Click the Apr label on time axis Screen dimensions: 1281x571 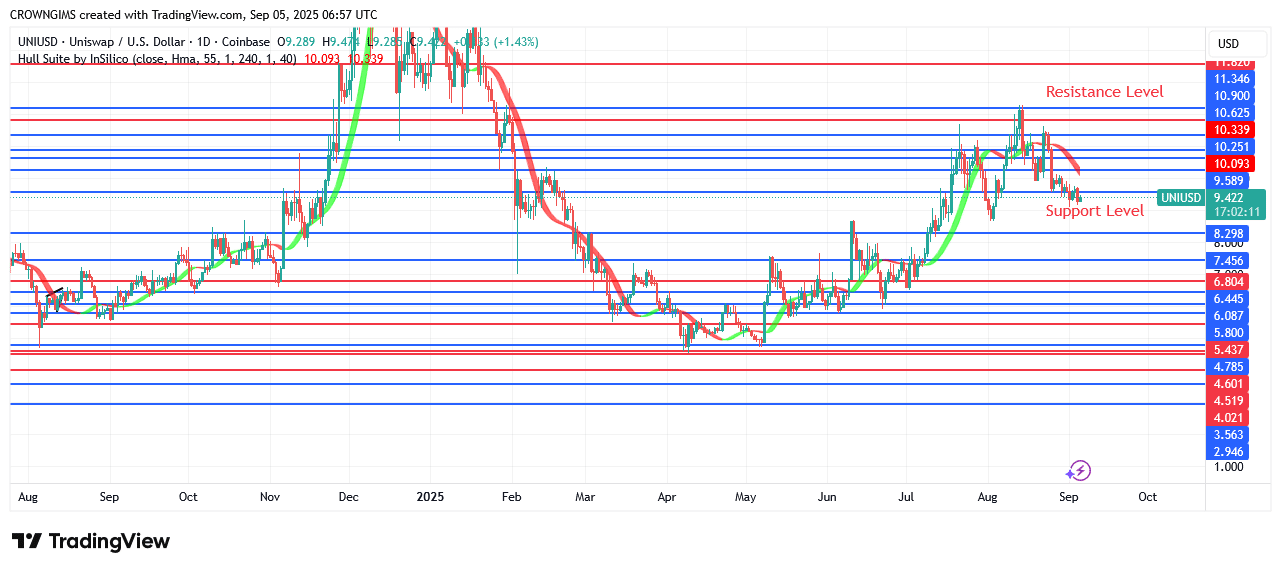point(666,497)
